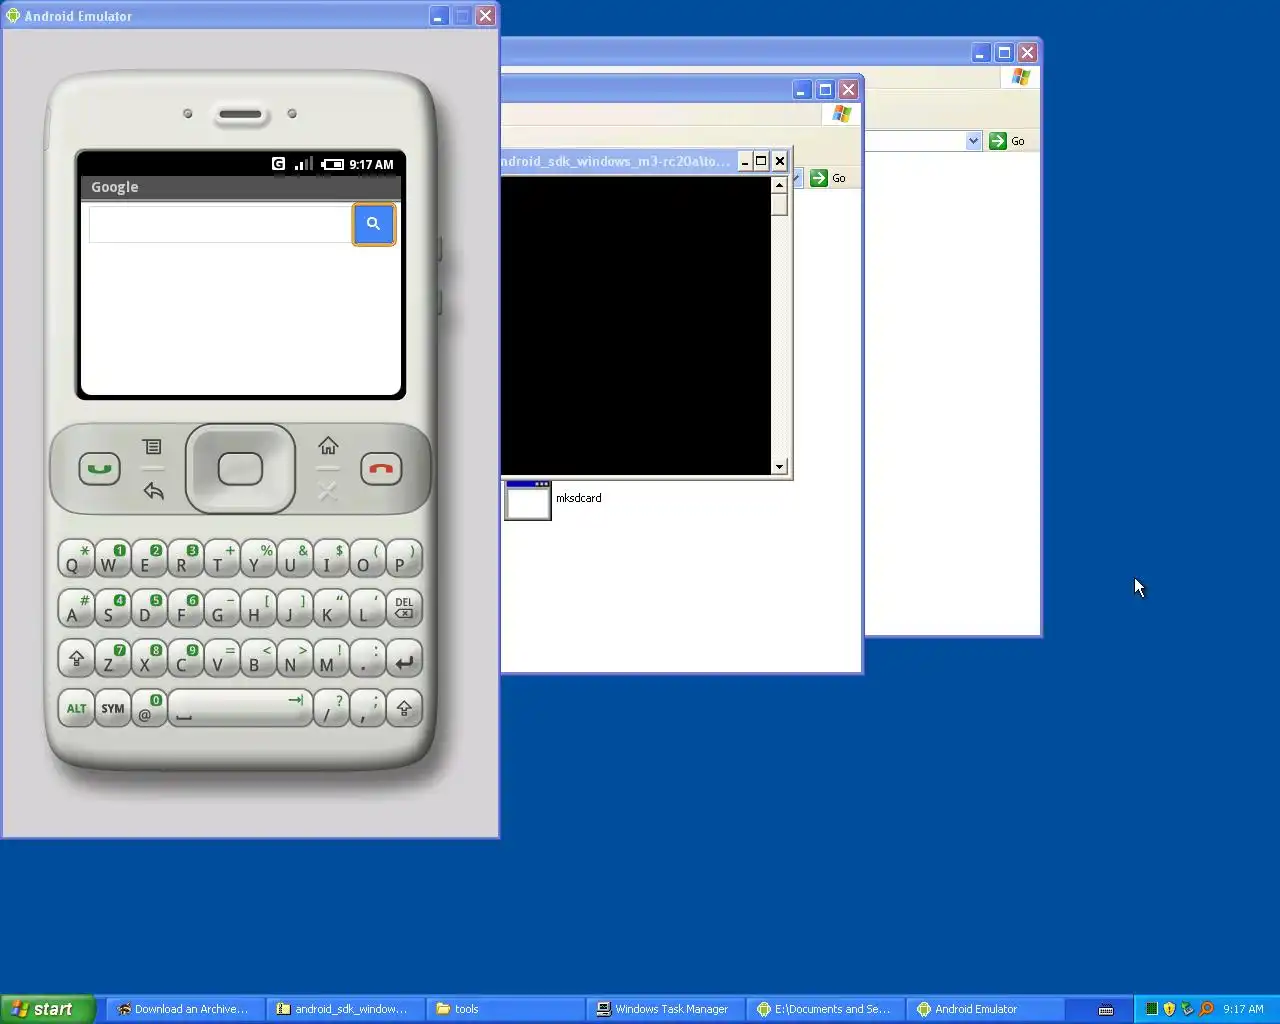Tap the A key on emulator keyboard
Screen dimensions: 1280x1024
pyautogui.click(x=76, y=608)
